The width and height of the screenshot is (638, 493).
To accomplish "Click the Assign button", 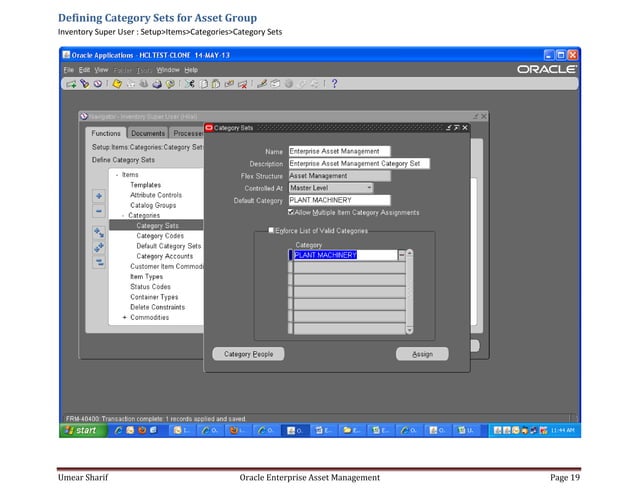I will 422,354.
